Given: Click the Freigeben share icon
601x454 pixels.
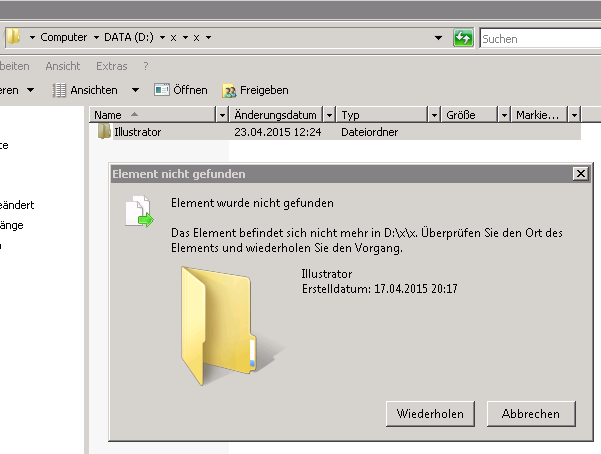Looking at the screenshot, I should [x=228, y=90].
